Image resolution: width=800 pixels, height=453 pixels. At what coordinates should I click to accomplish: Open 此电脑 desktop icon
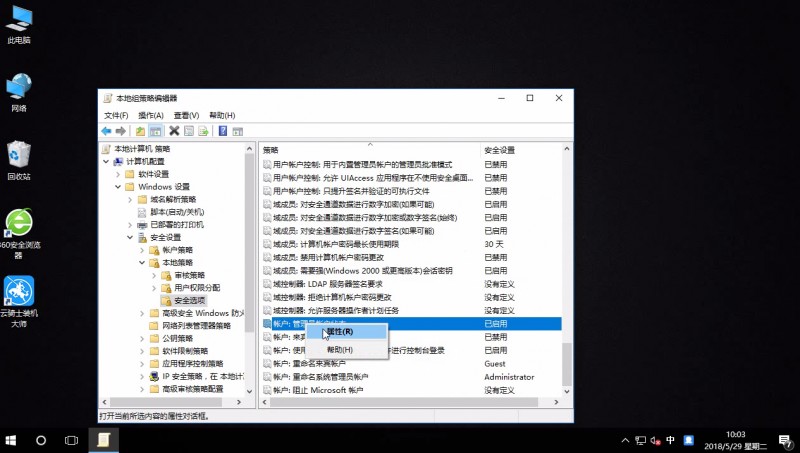[x=19, y=24]
